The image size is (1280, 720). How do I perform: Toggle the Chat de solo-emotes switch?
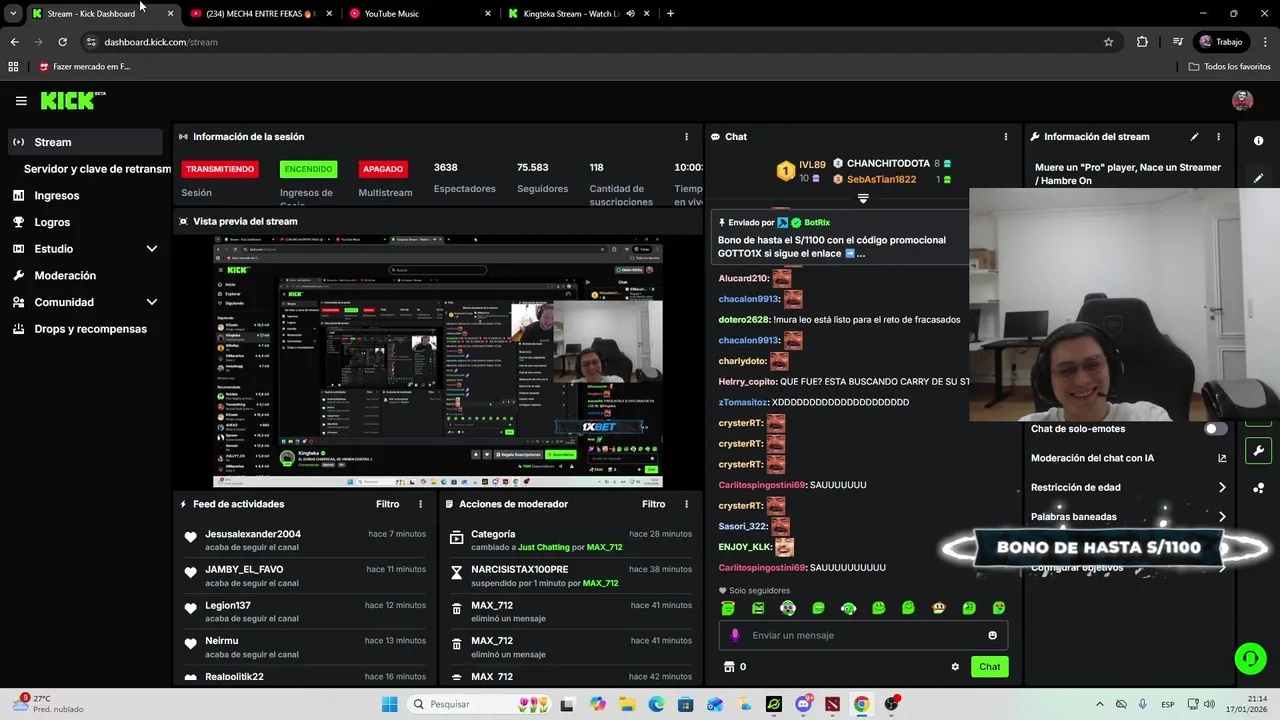[1215, 429]
